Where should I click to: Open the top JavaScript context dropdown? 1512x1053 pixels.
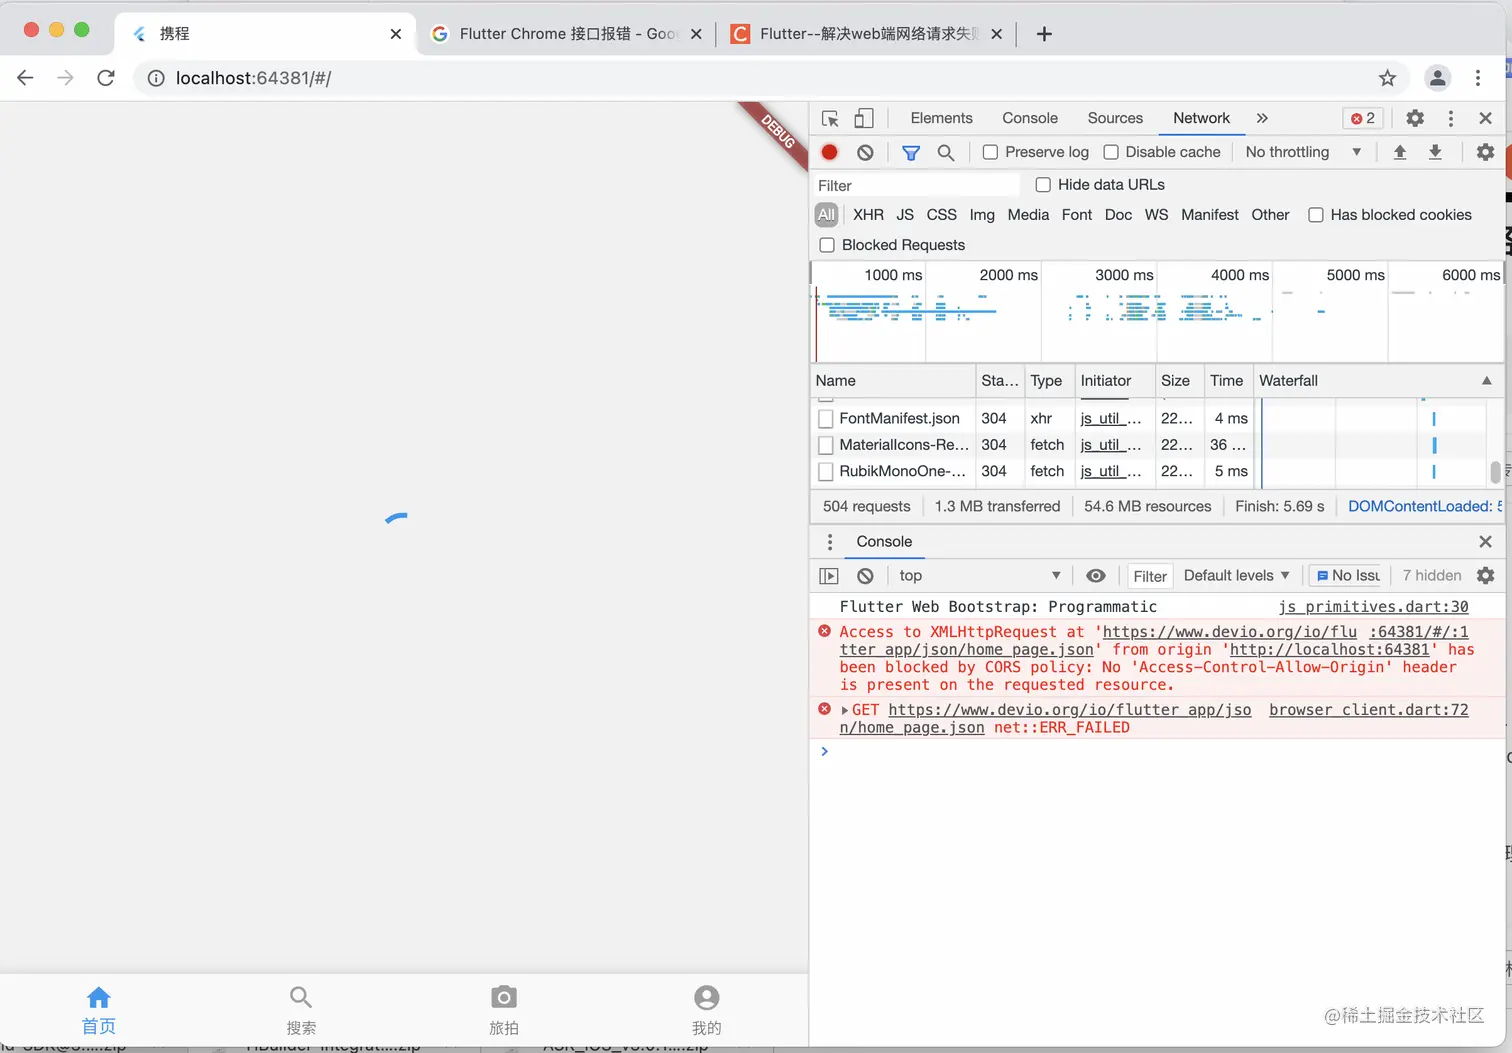click(979, 576)
